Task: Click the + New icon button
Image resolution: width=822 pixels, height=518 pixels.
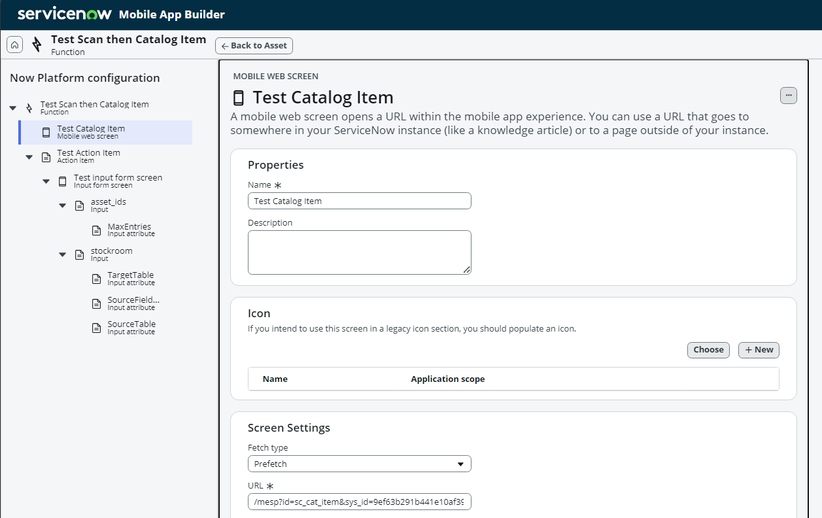Action: point(759,350)
